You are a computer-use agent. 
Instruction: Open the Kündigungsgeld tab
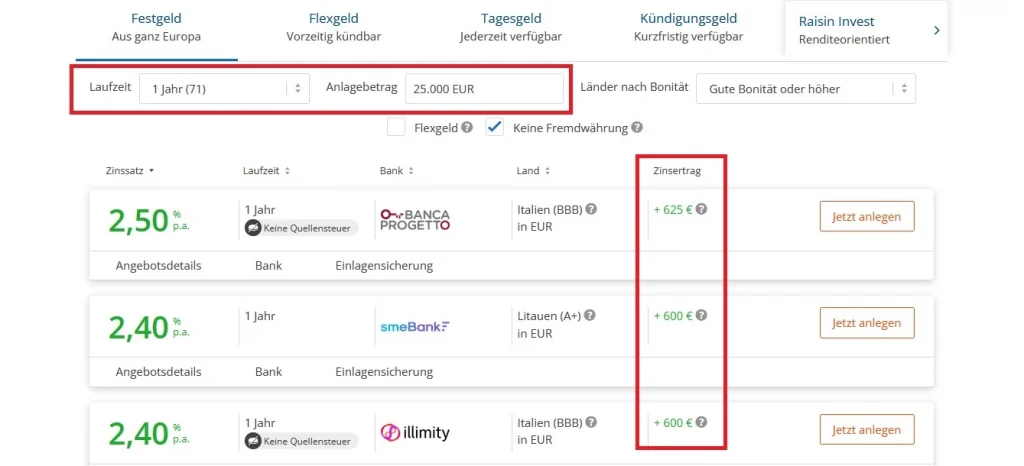point(688,27)
